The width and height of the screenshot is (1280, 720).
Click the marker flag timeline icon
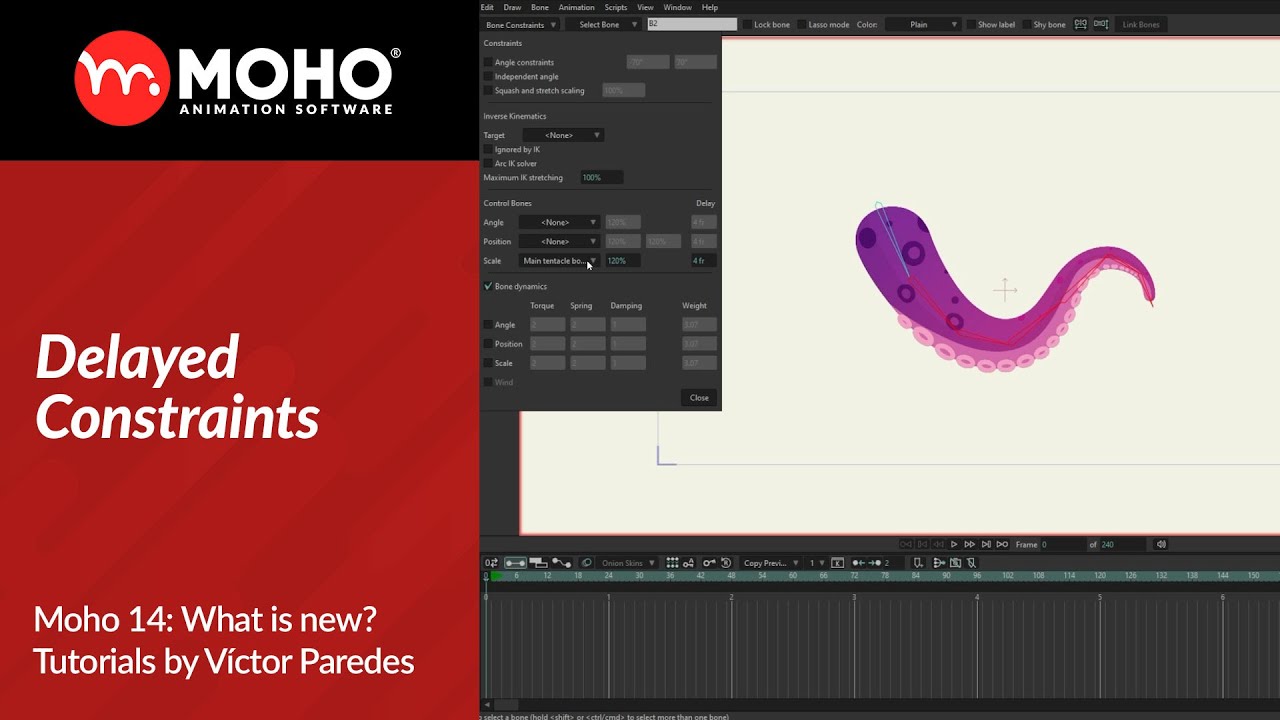[917, 563]
